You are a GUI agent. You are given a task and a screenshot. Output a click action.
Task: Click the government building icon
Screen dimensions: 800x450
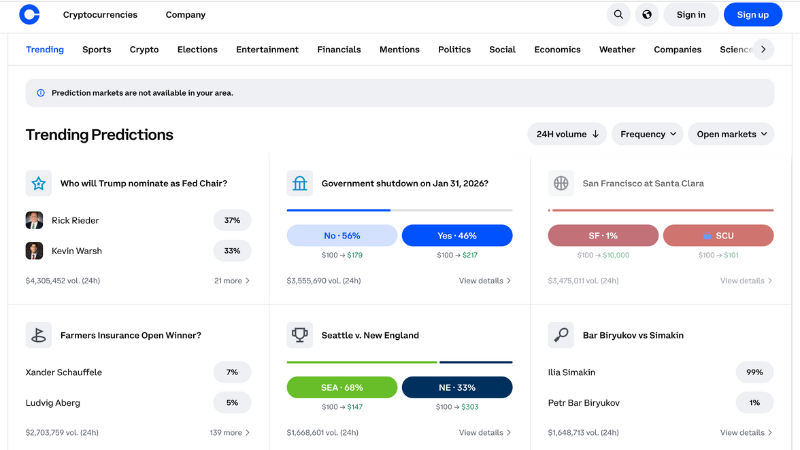(x=299, y=183)
